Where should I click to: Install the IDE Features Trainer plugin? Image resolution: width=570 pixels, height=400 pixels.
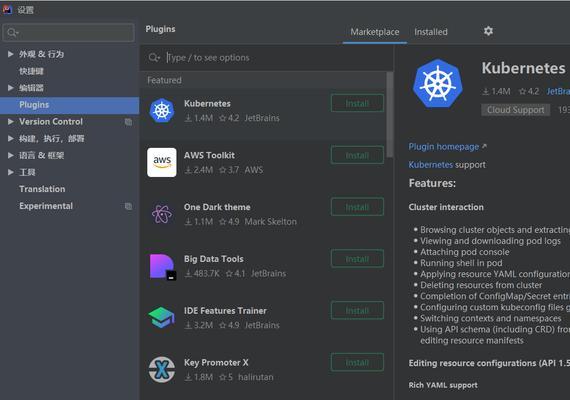[357, 311]
